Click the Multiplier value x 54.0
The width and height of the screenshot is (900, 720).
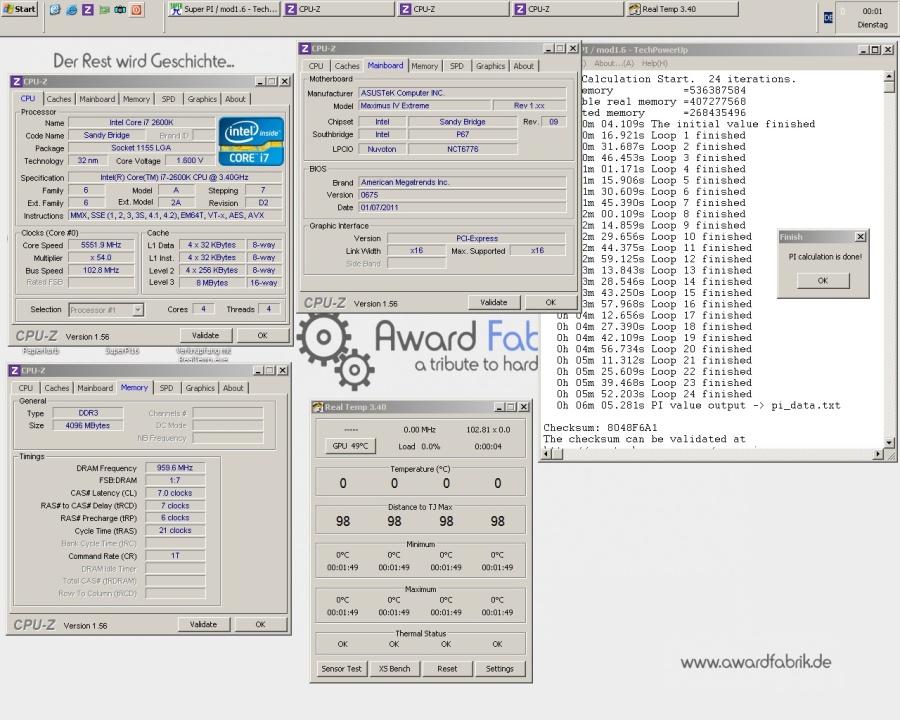(x=101, y=258)
